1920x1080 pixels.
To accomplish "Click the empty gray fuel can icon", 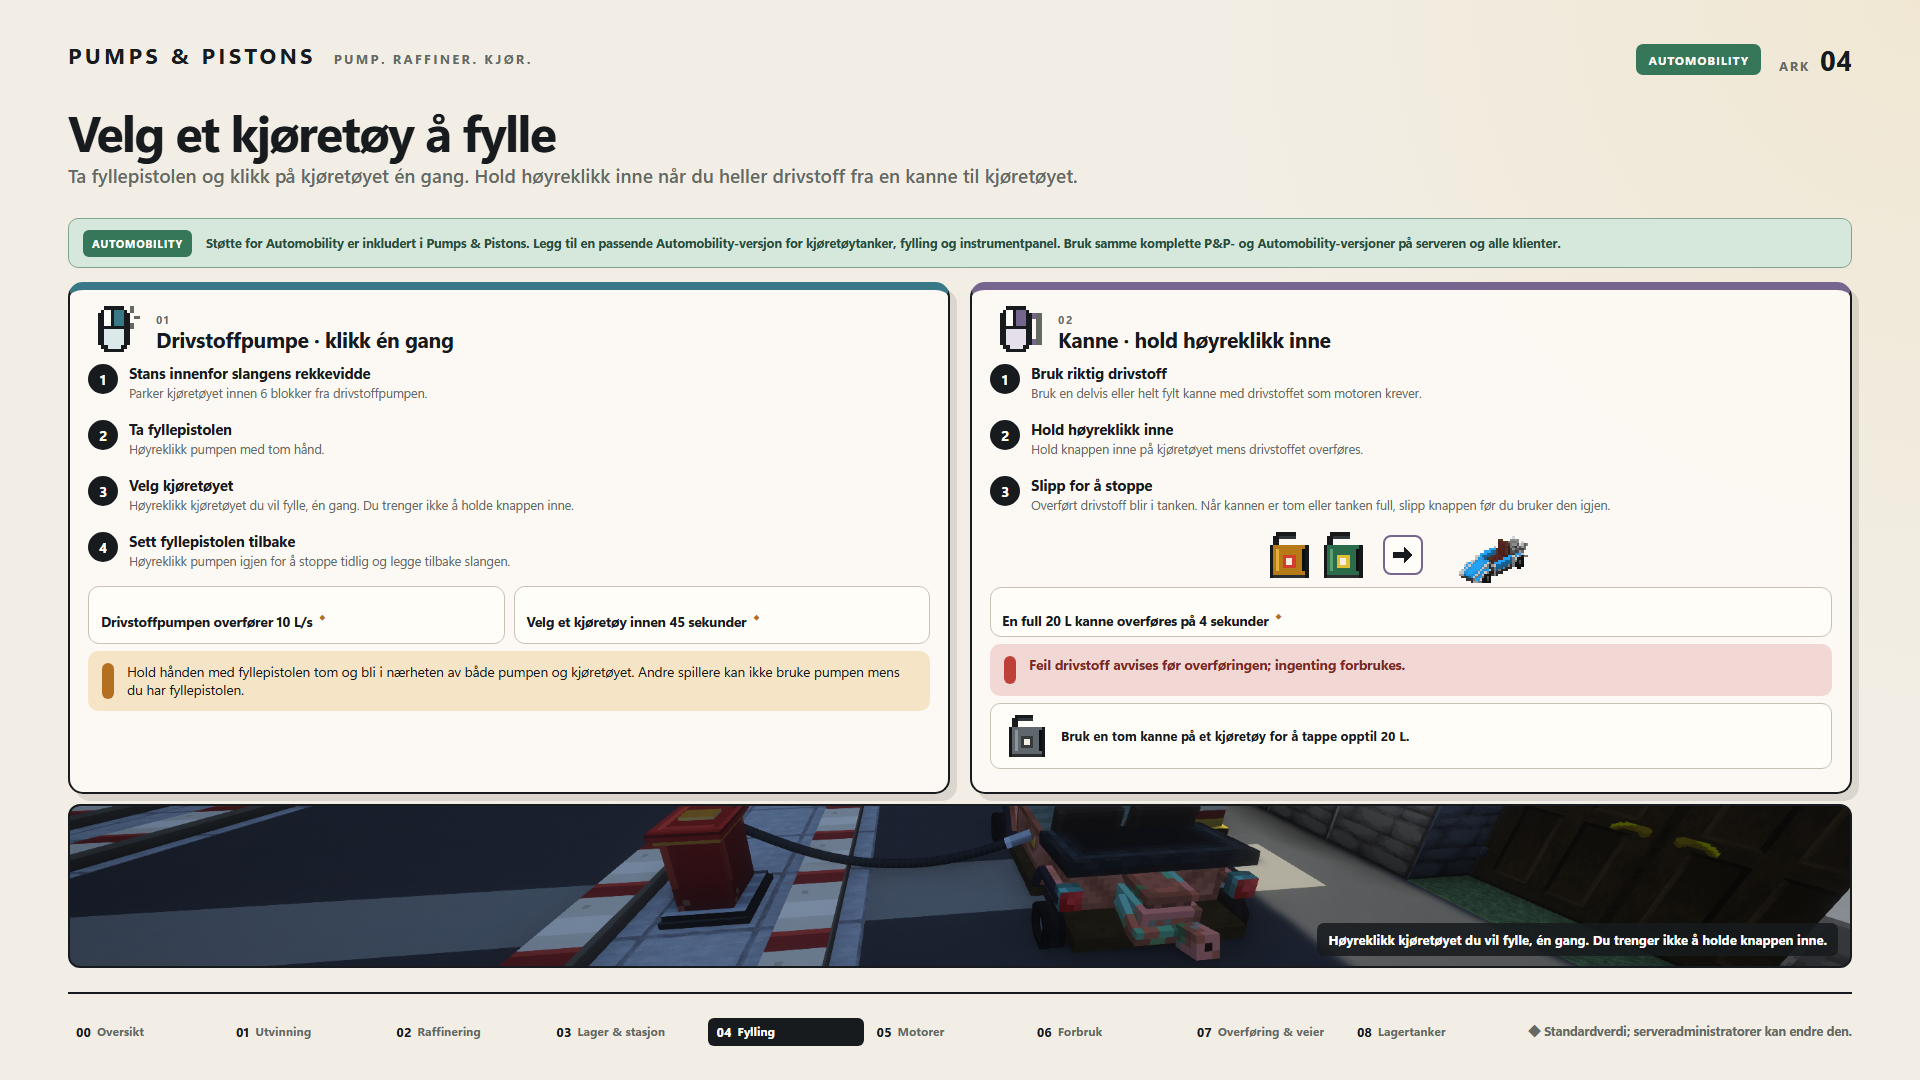I will pos(1026,736).
